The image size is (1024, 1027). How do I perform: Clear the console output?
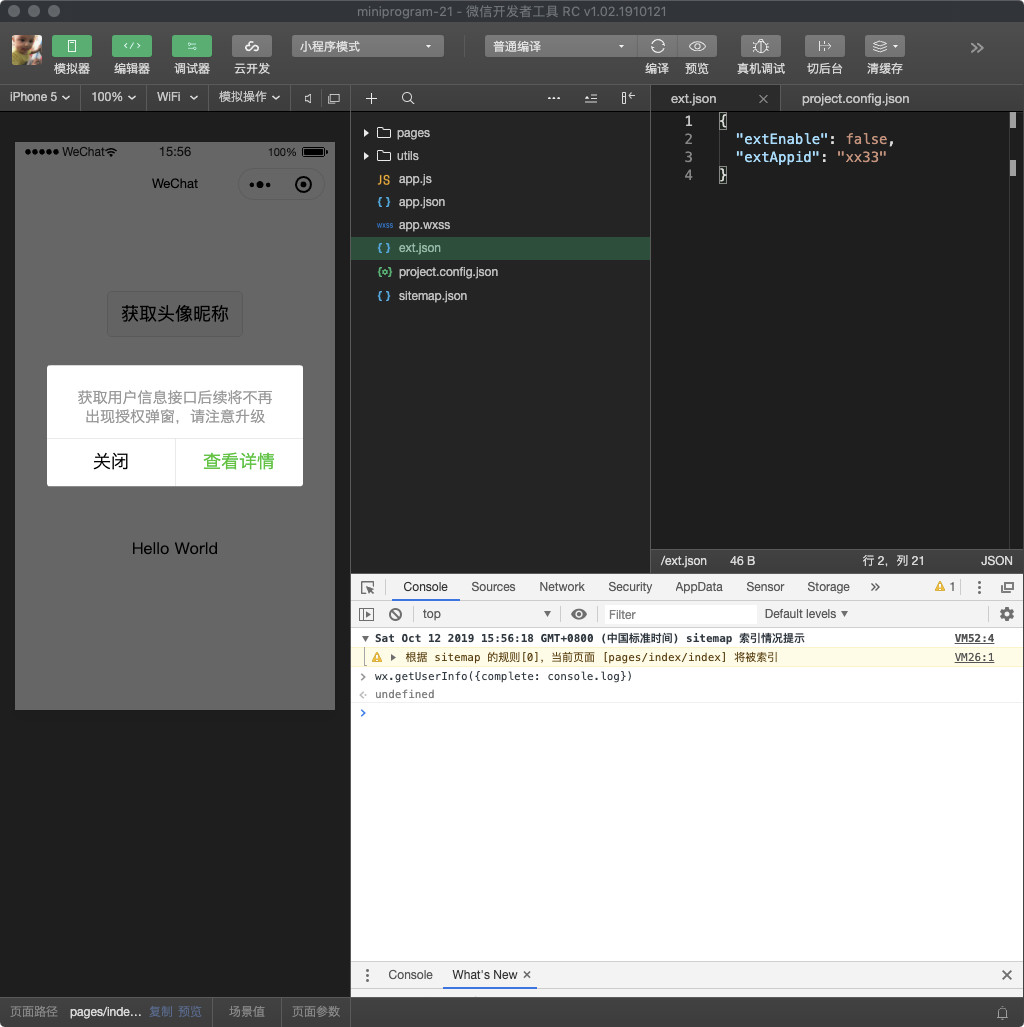coord(396,614)
